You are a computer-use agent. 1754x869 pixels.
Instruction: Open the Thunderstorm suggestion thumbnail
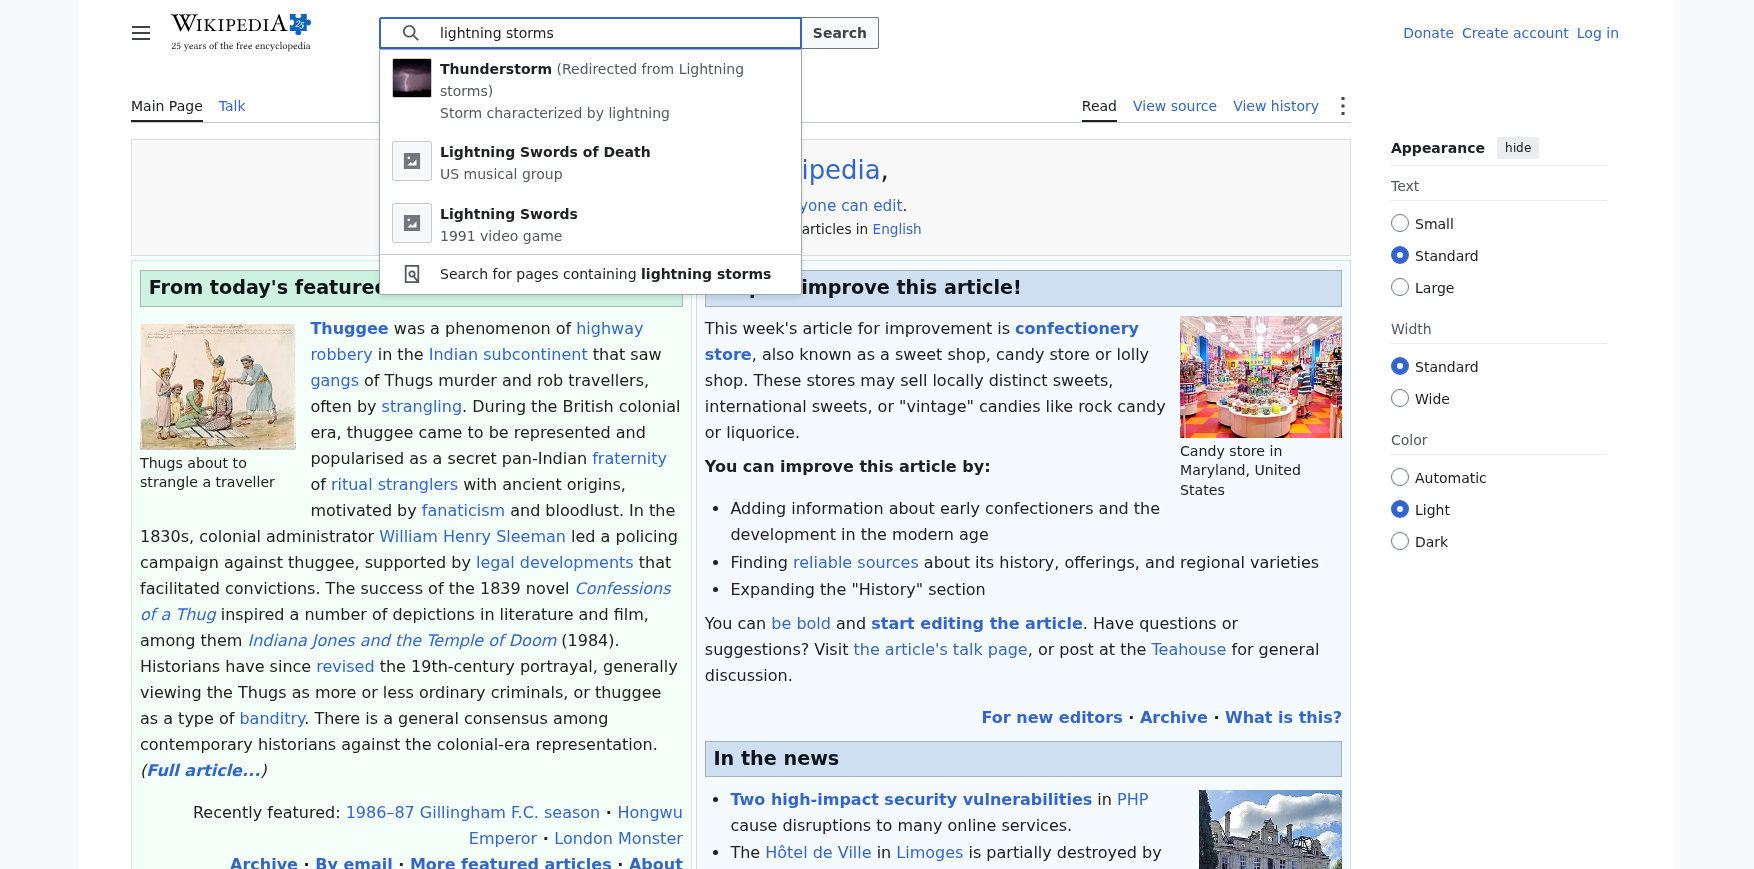click(x=412, y=78)
